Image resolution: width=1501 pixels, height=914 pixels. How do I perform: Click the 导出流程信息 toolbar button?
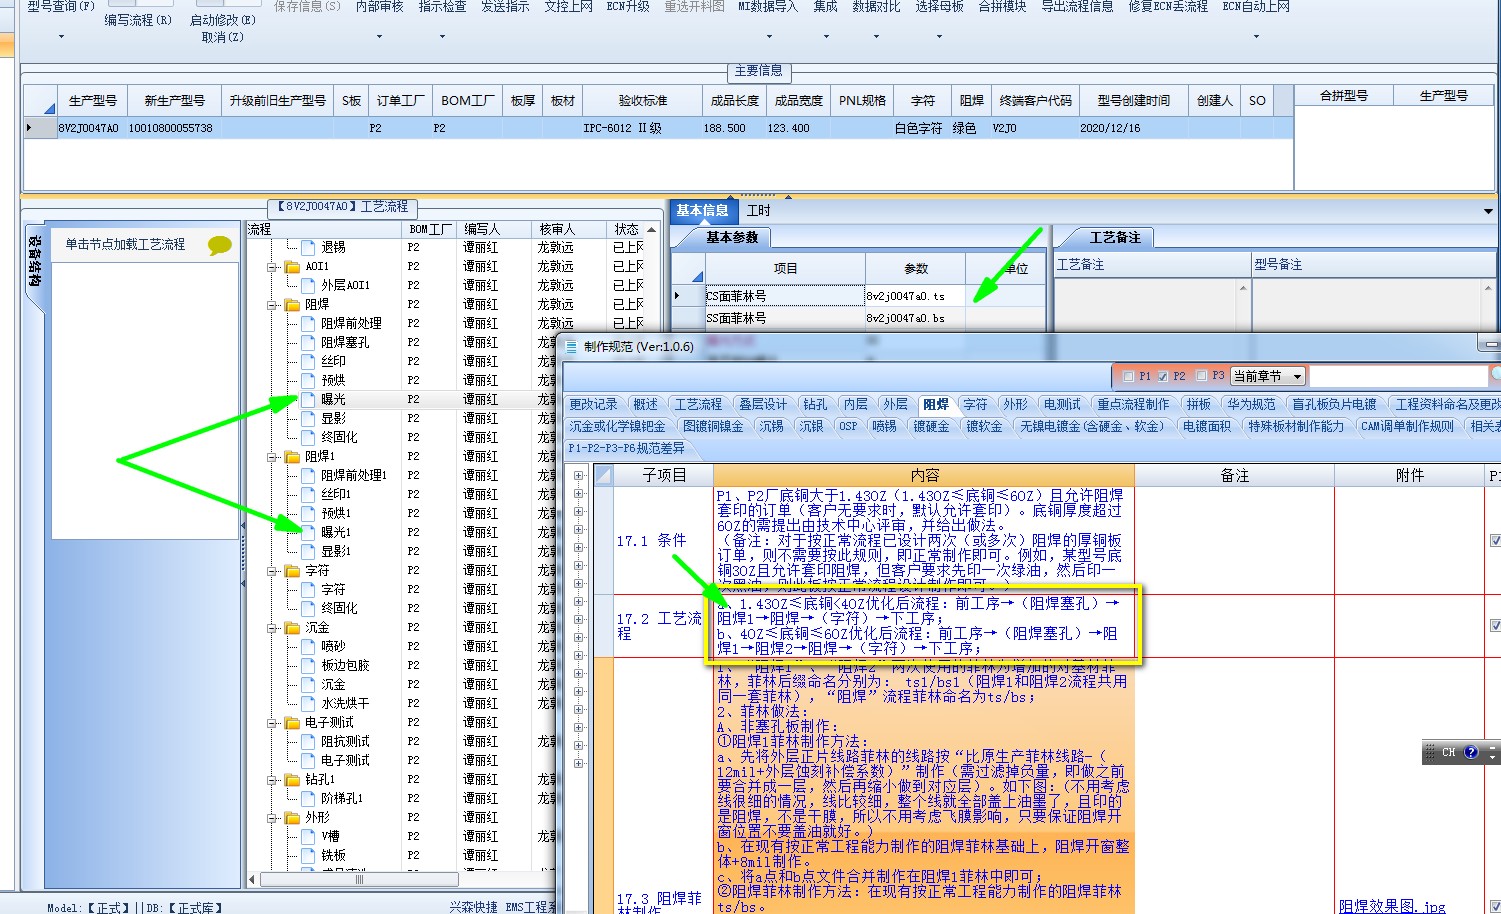(x=1077, y=7)
